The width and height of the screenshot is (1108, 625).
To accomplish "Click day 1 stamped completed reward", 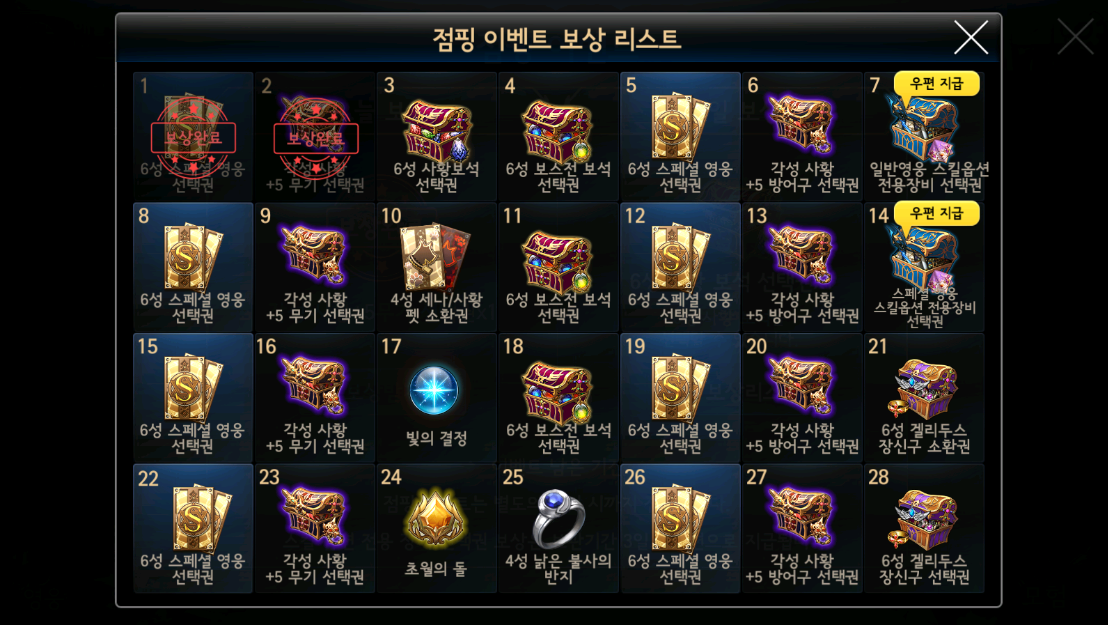I will click(x=193, y=136).
